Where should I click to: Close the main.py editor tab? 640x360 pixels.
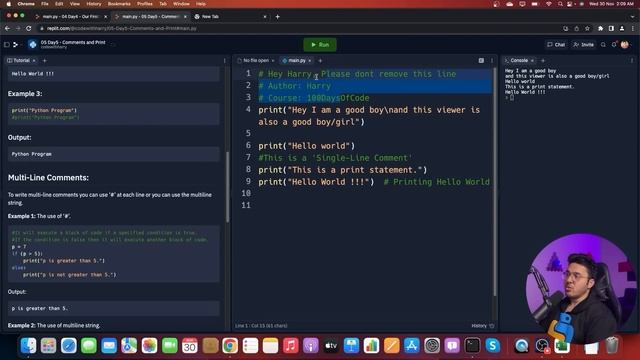click(310, 60)
